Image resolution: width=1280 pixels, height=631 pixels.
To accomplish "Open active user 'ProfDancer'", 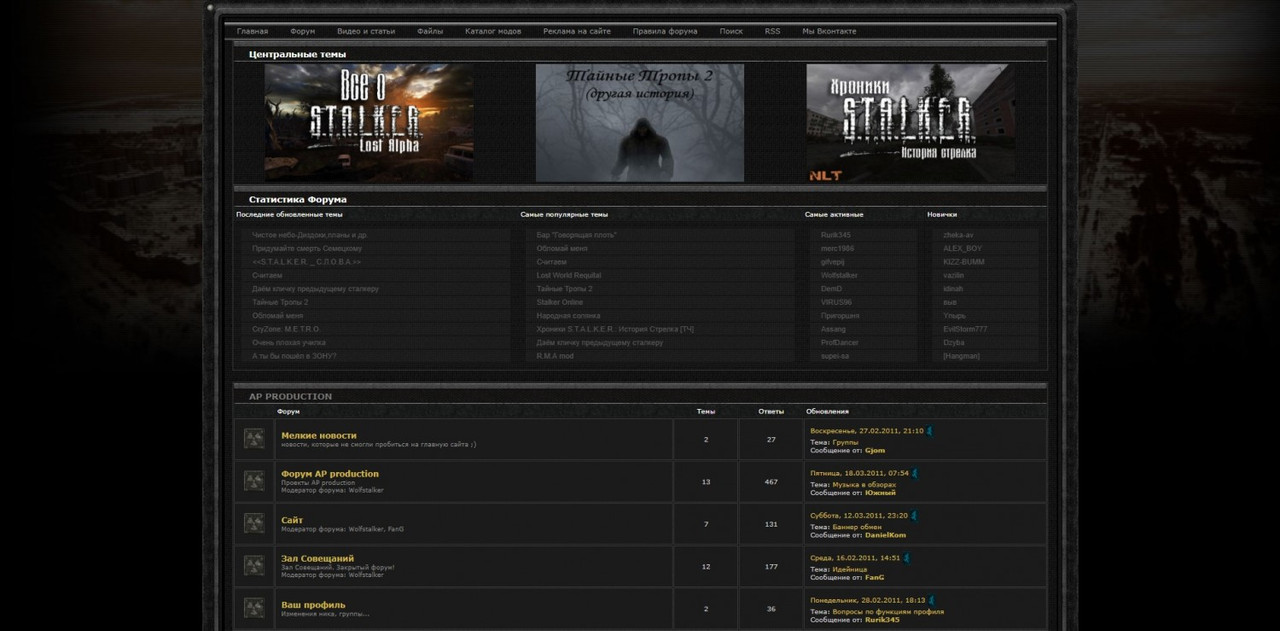I will click(x=840, y=342).
